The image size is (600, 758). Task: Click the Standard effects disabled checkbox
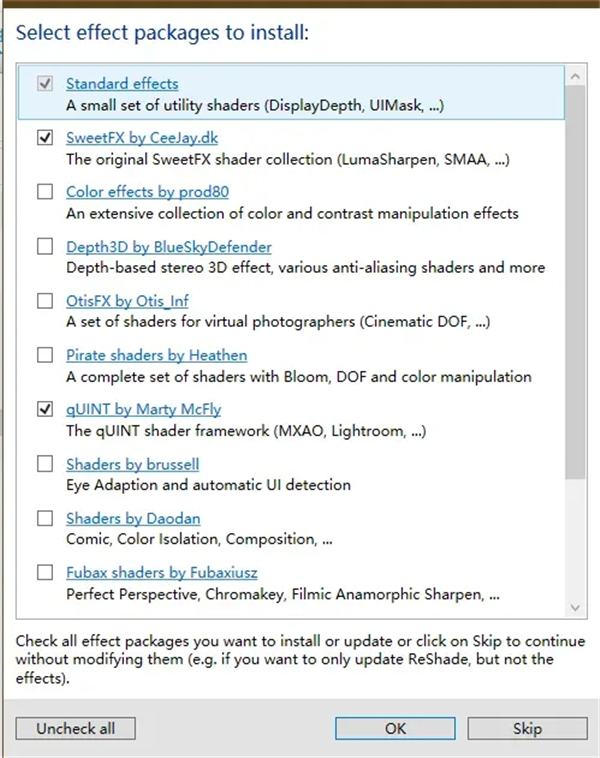tap(45, 83)
